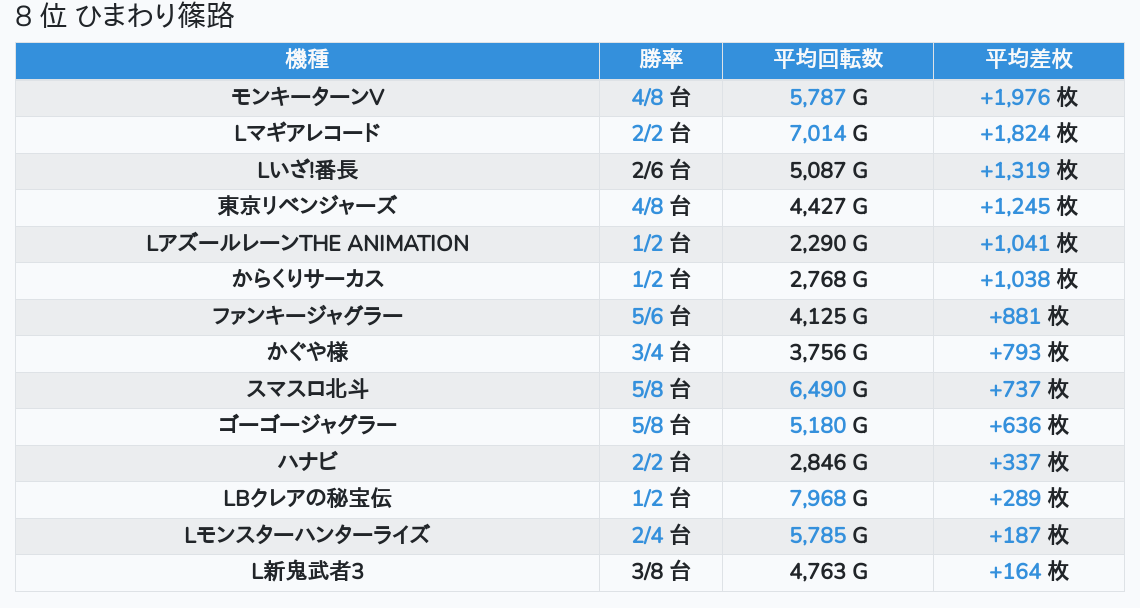Click the 勝率 column header

point(661,59)
